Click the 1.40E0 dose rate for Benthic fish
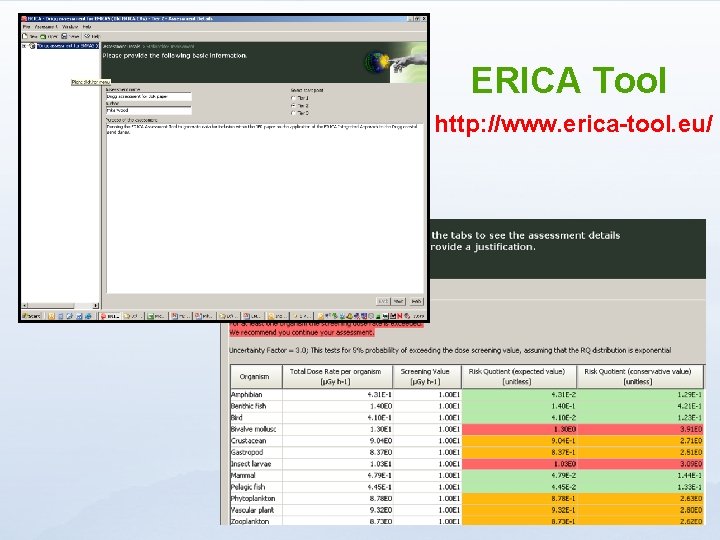The image size is (720, 540). [x=338, y=406]
